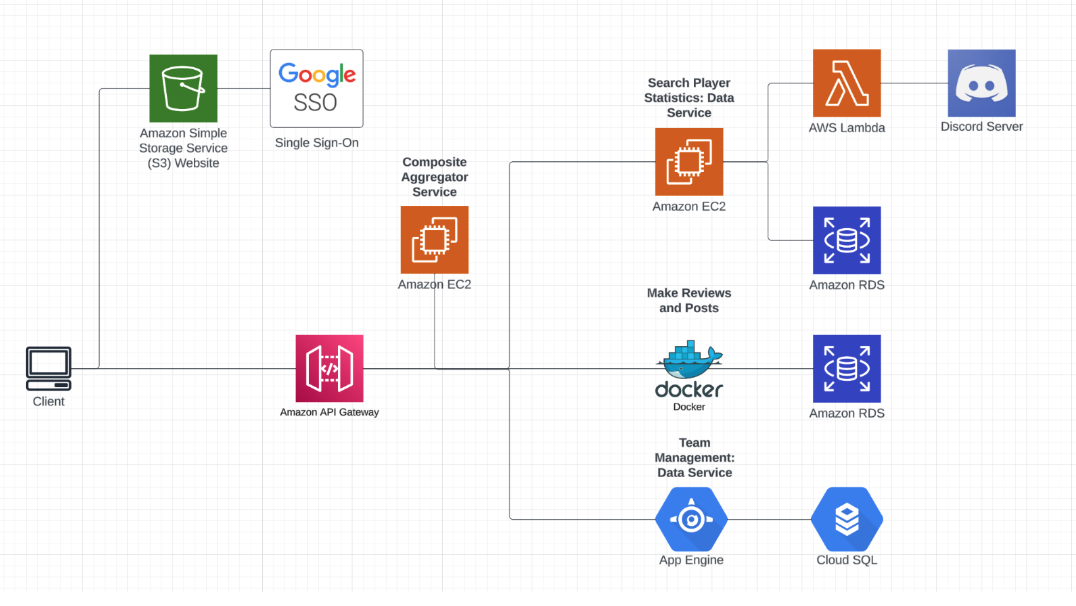1076x606 pixels.
Task: Click 'Amazon EC2' caption under Composite Aggregator
Action: point(434,284)
